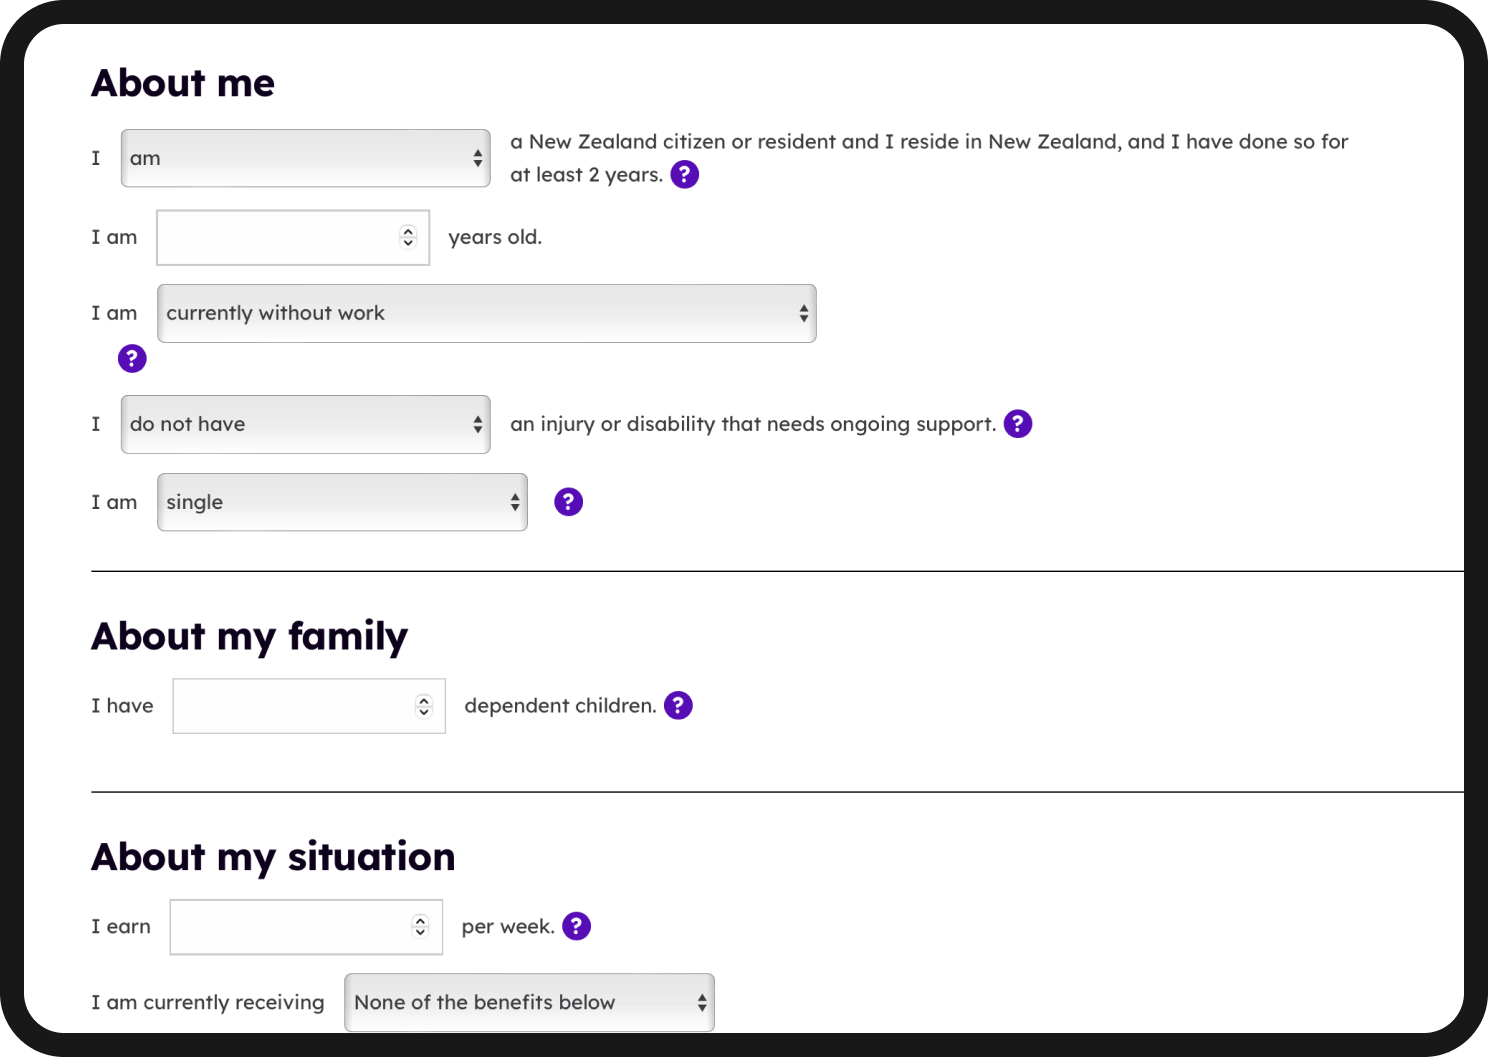Image resolution: width=1488 pixels, height=1057 pixels.
Task: Open help for citizenship residency question
Action: point(684,175)
